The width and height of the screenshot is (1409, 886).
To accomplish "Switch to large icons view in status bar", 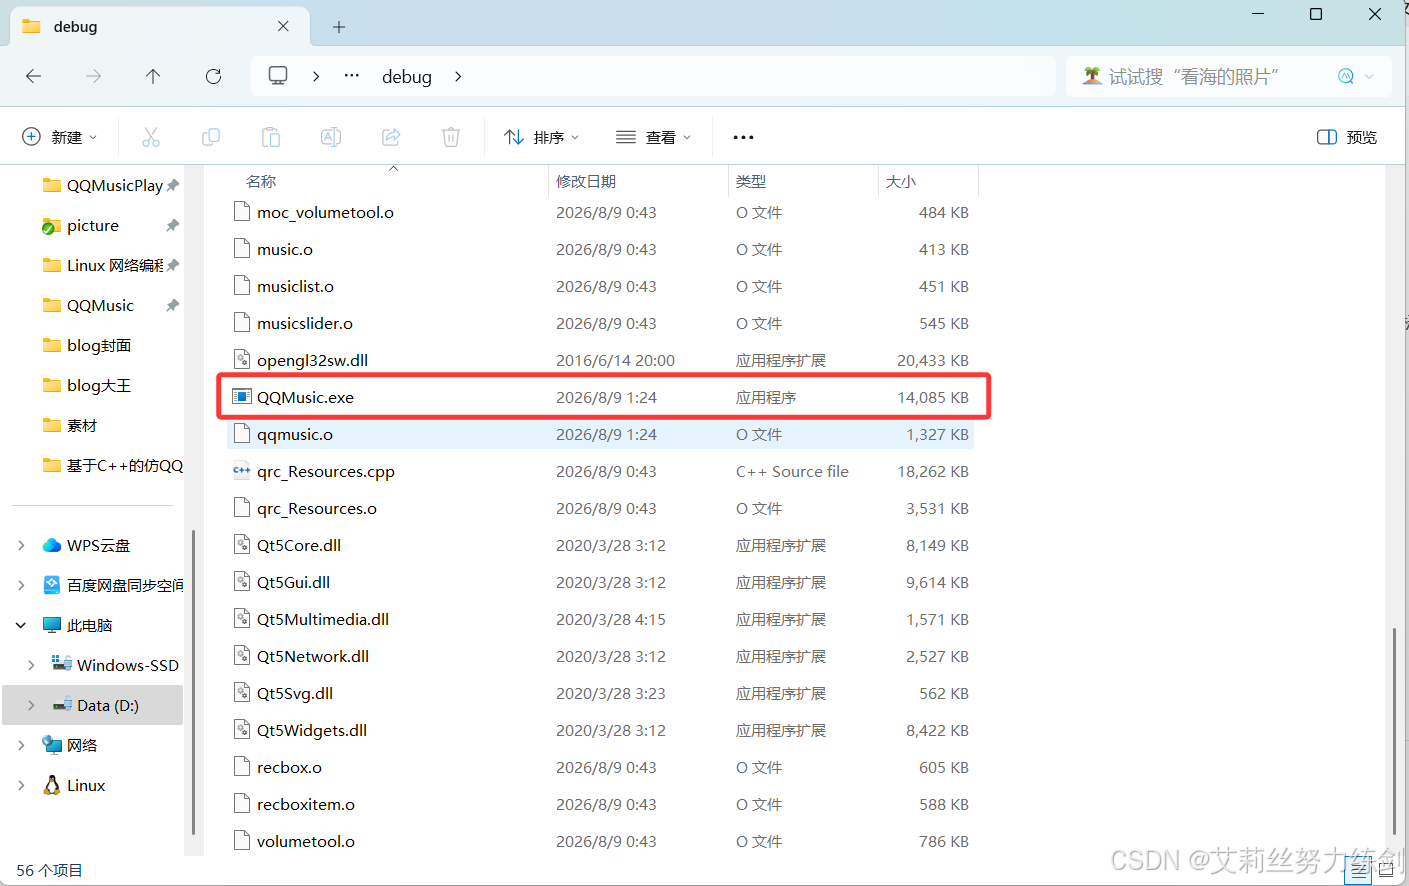I will tap(1387, 871).
